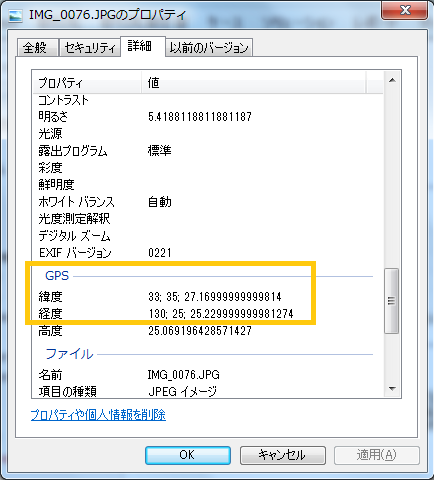Open プロパティや個人情報を削除 link
Viewport: 434px width, 480px height.
(x=98, y=415)
